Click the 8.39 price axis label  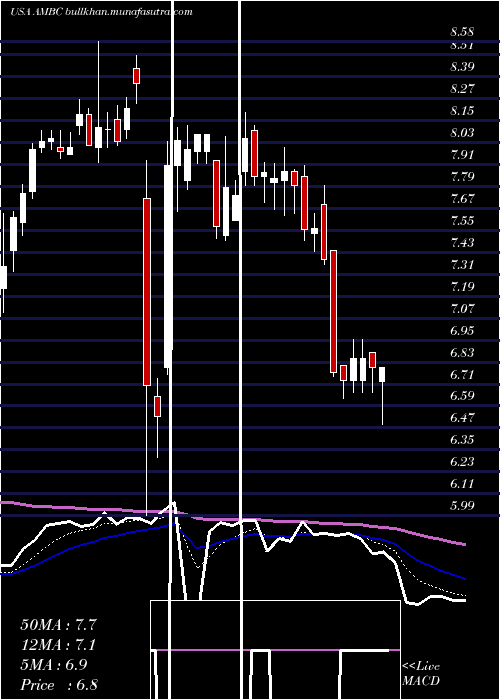(x=462, y=67)
